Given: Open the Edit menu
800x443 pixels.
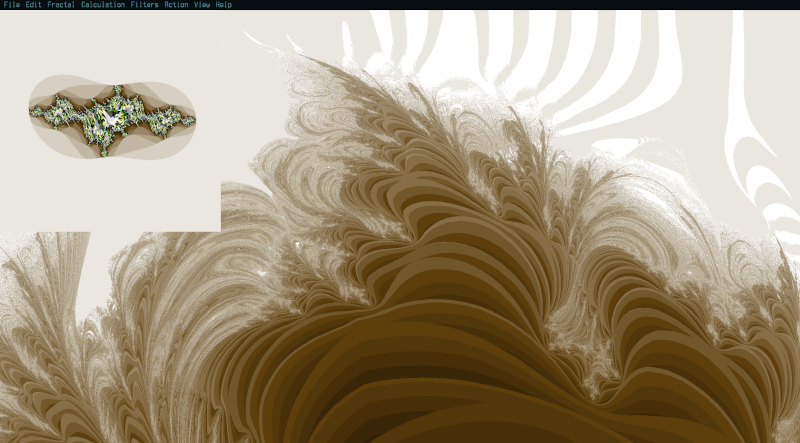Looking at the screenshot, I should click(x=34, y=5).
